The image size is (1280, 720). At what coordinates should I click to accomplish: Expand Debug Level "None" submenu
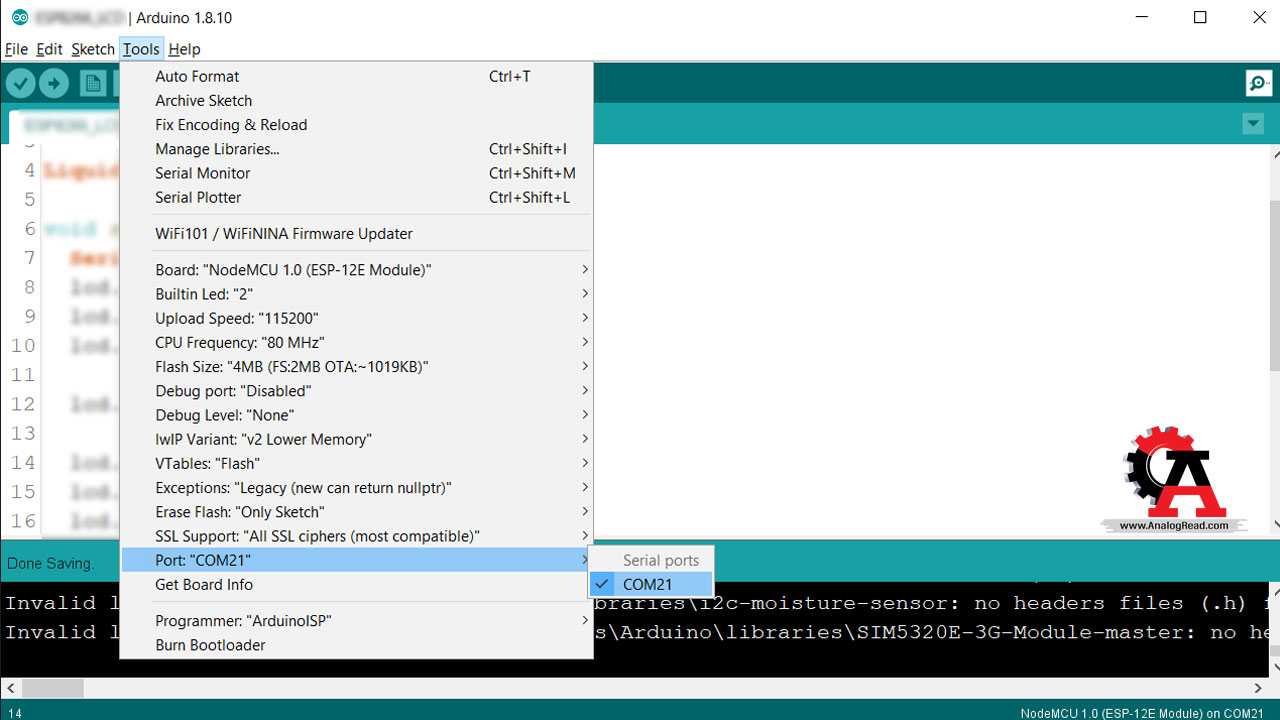click(x=356, y=415)
